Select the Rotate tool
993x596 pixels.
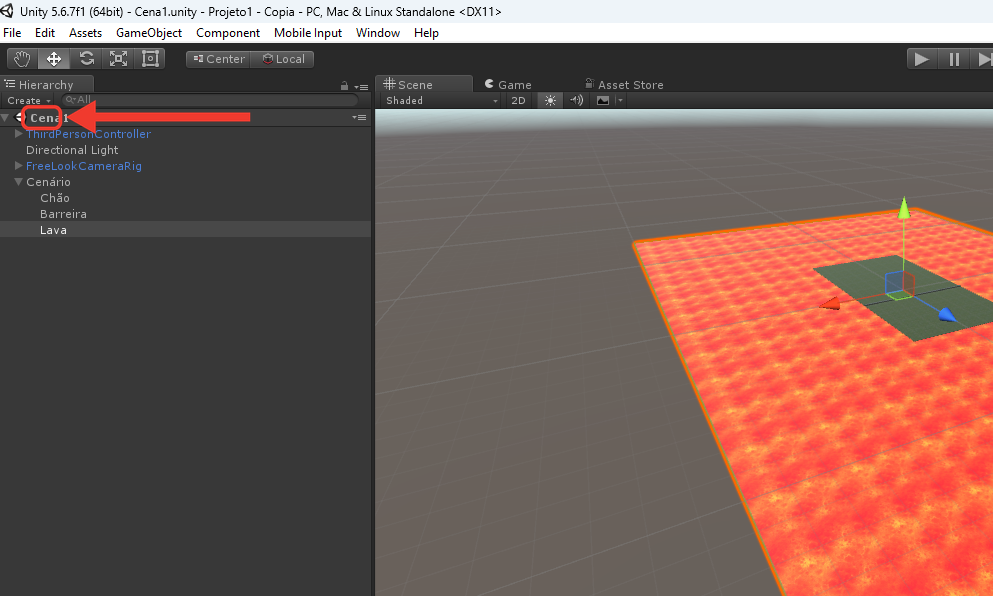pyautogui.click(x=86, y=59)
